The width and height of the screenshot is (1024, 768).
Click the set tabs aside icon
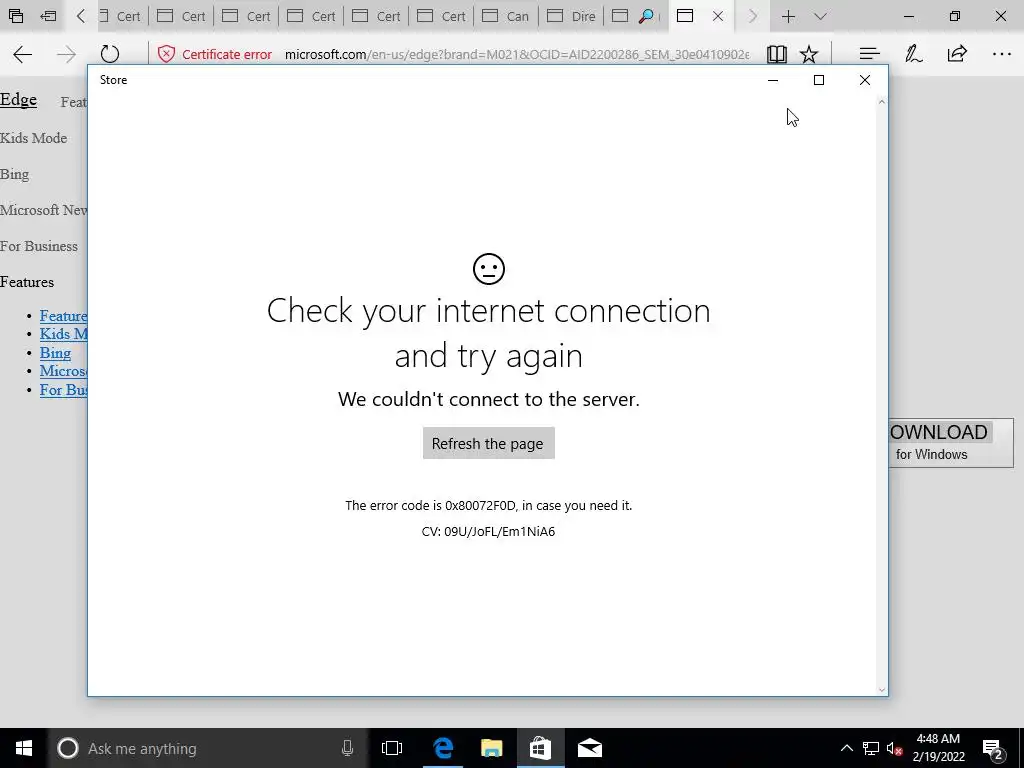(48, 16)
